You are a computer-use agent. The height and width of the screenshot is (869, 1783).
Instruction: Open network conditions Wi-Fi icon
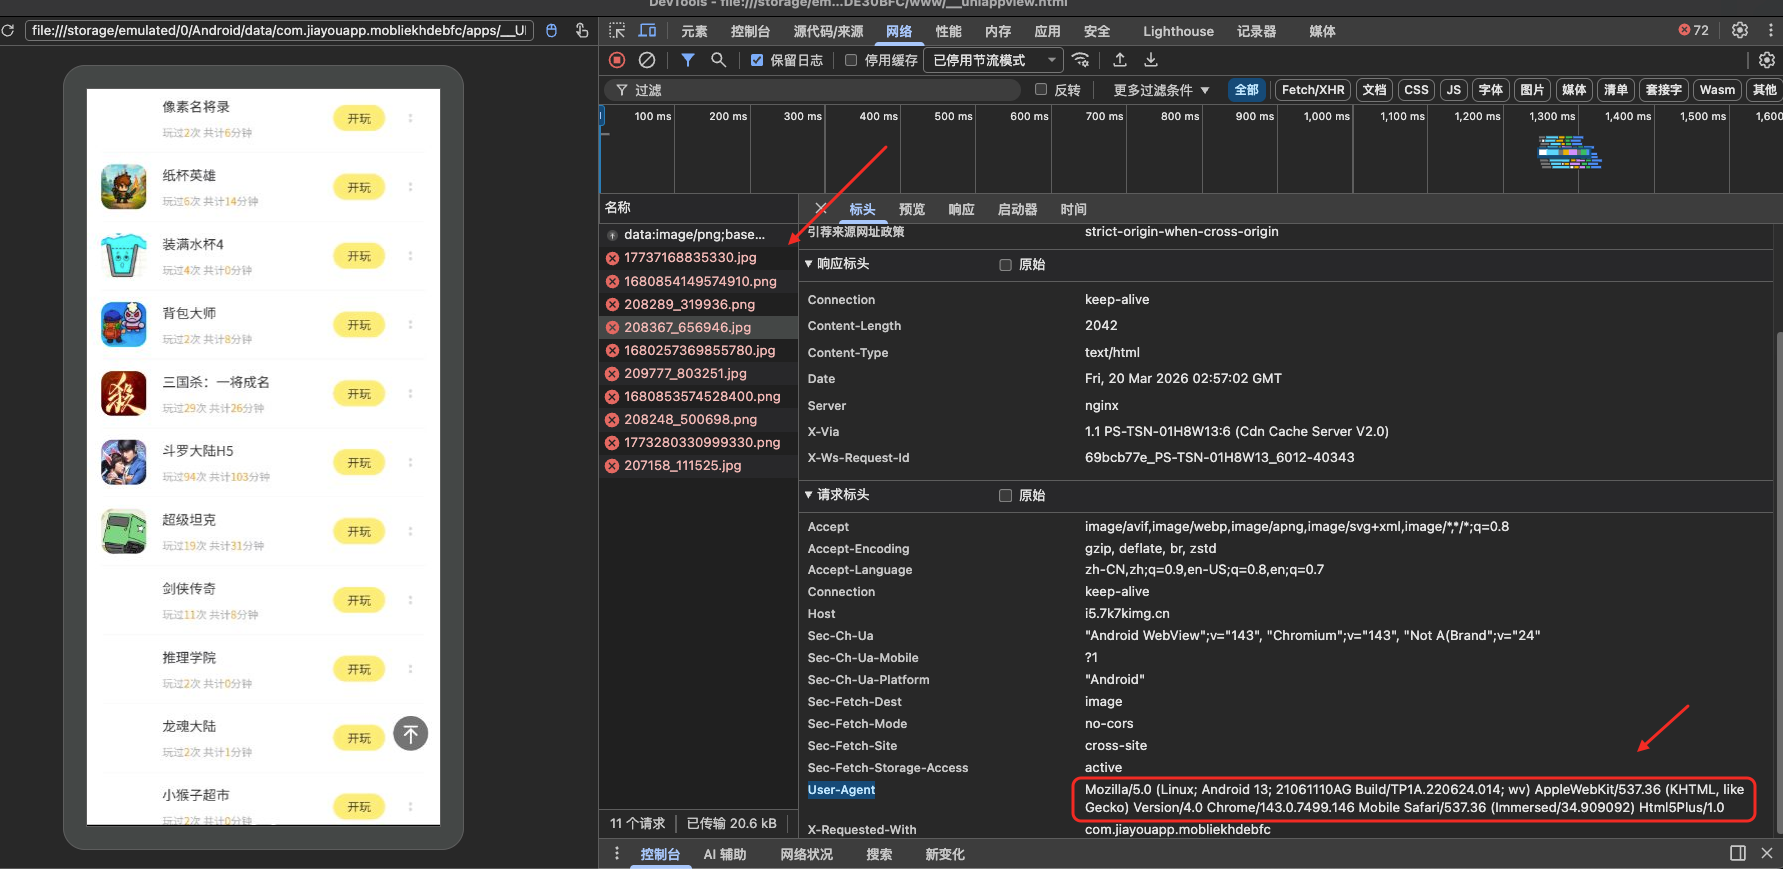1081,60
